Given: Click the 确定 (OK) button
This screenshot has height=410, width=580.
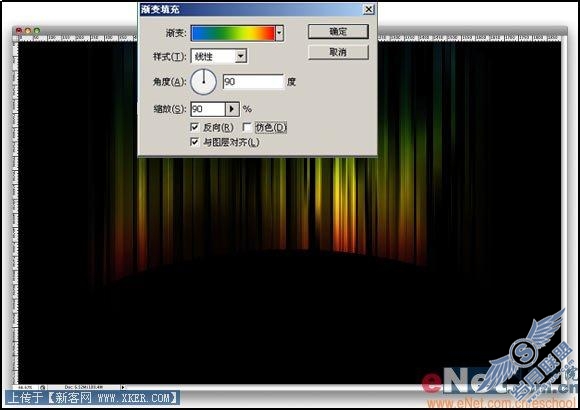Looking at the screenshot, I should pos(338,31).
